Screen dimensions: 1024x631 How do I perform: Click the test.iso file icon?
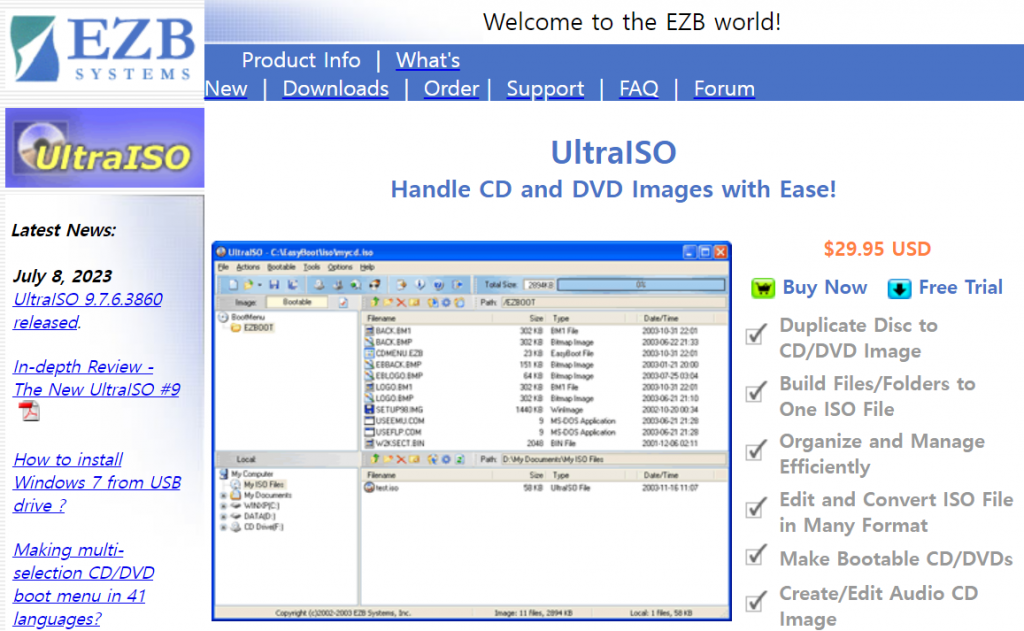click(369, 488)
